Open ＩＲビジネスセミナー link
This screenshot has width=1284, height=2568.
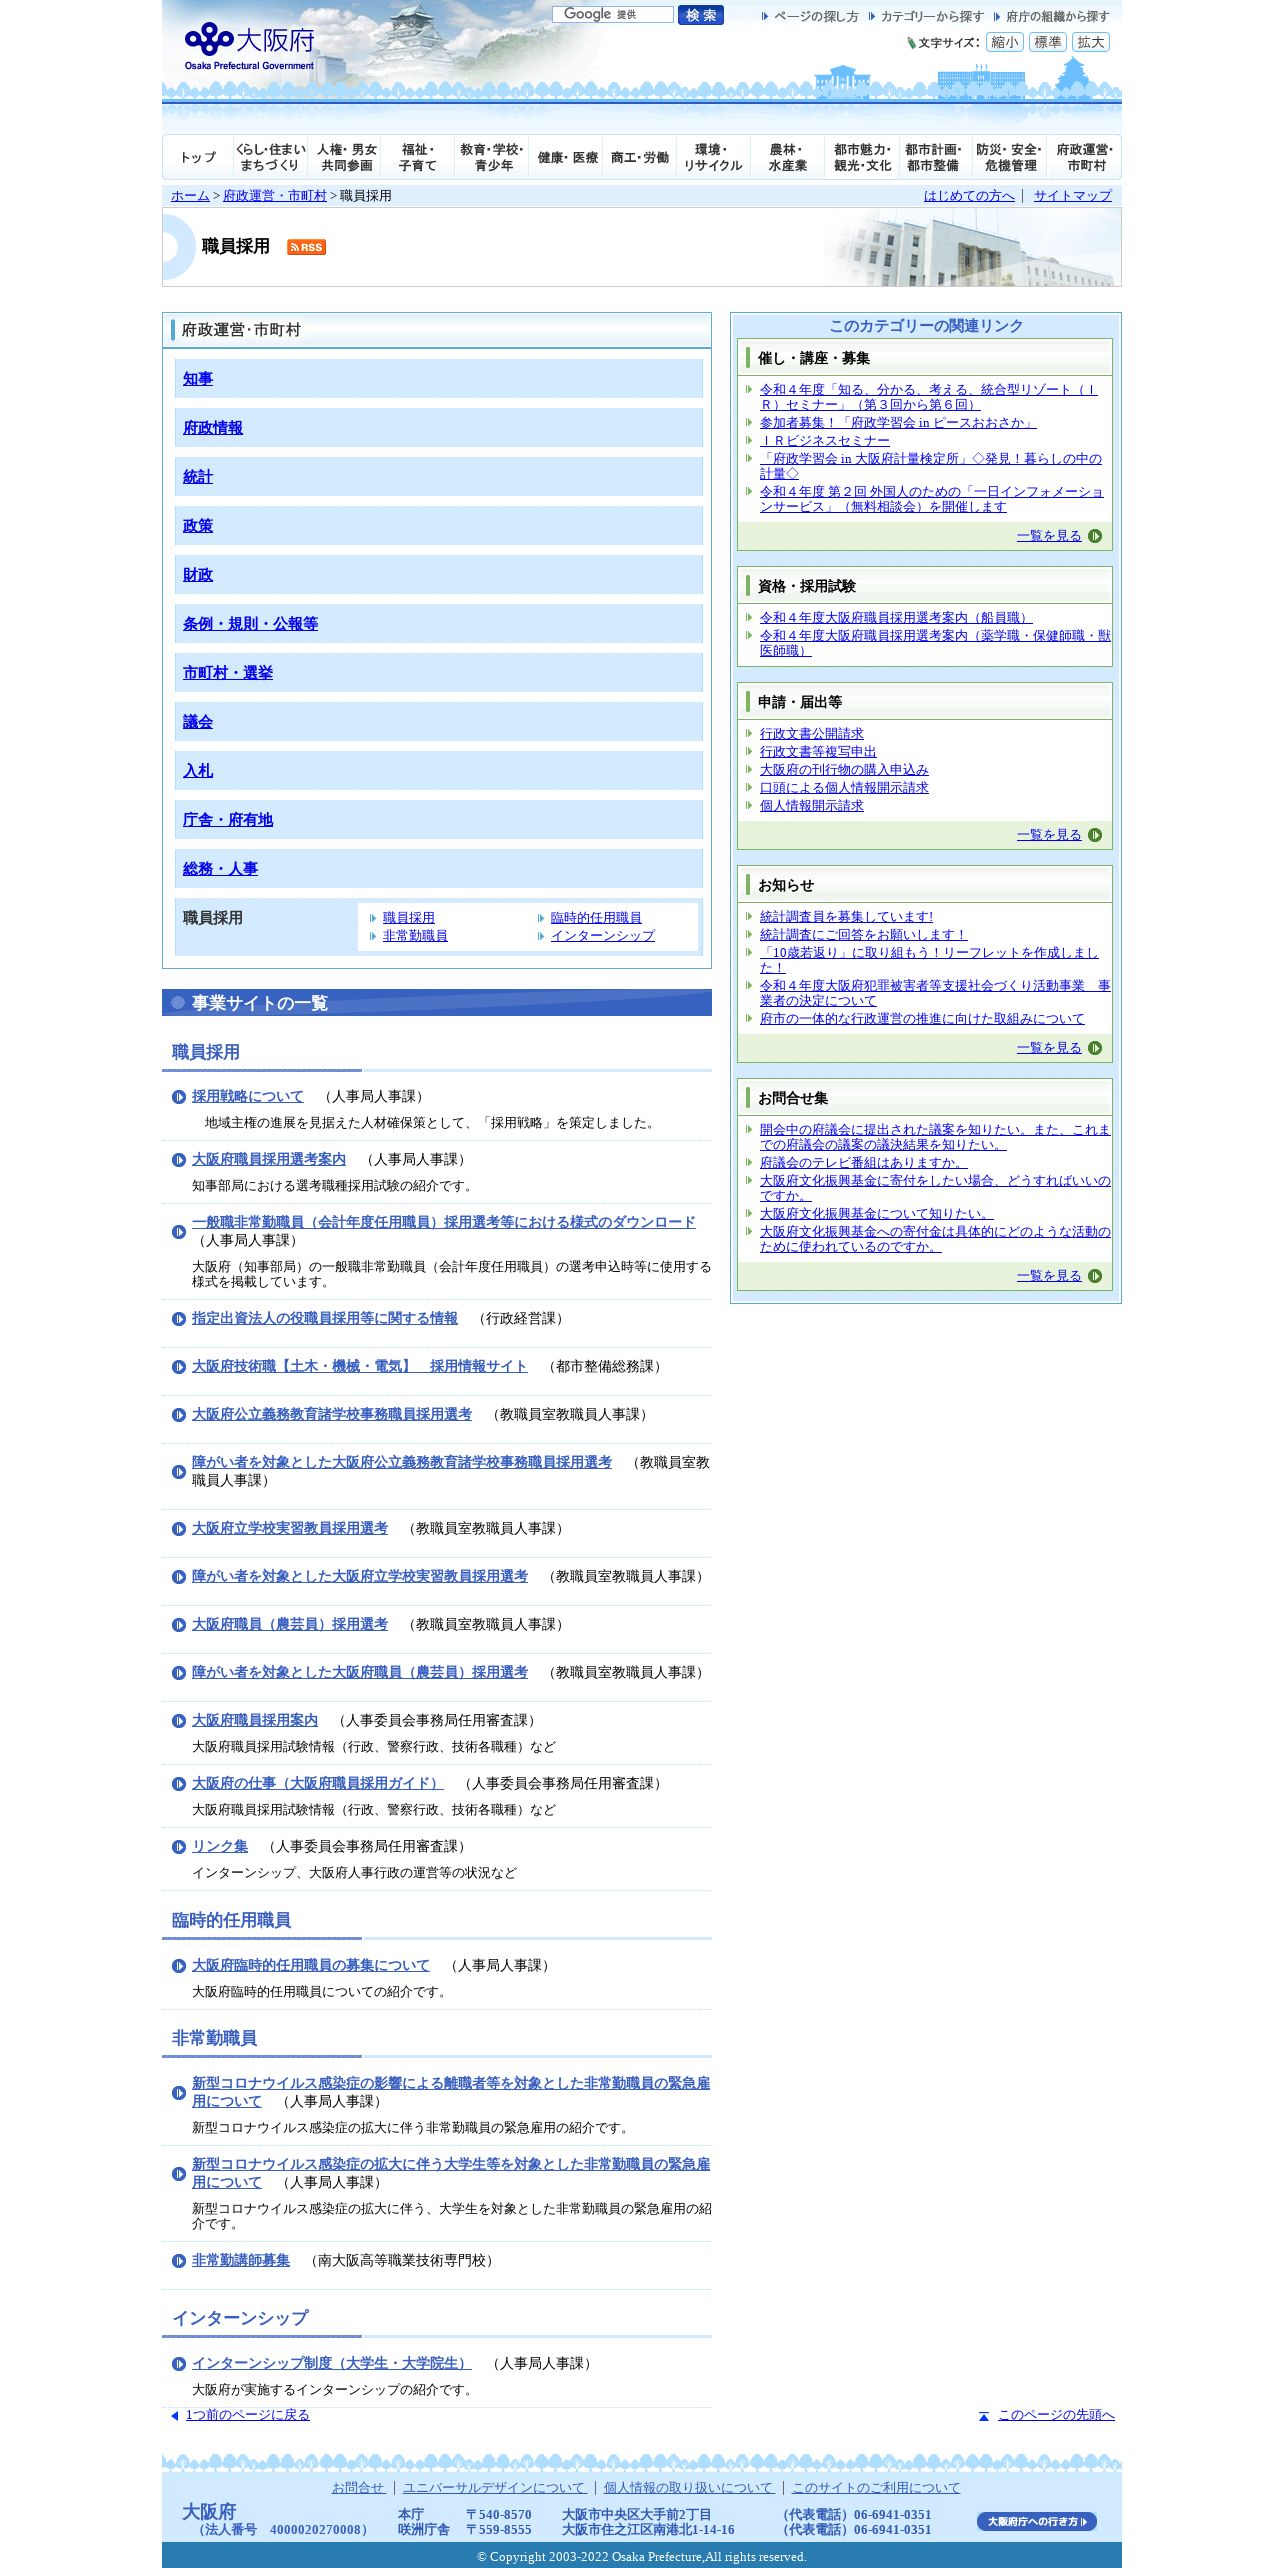[824, 441]
